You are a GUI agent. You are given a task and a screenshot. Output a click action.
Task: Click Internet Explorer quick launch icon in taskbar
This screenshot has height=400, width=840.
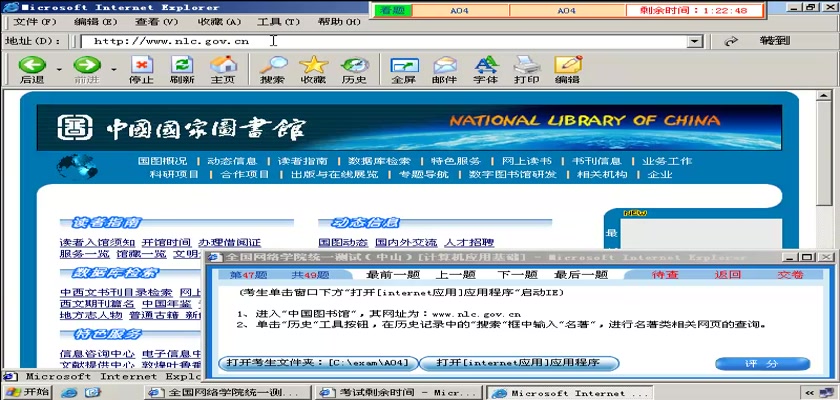(x=69, y=393)
